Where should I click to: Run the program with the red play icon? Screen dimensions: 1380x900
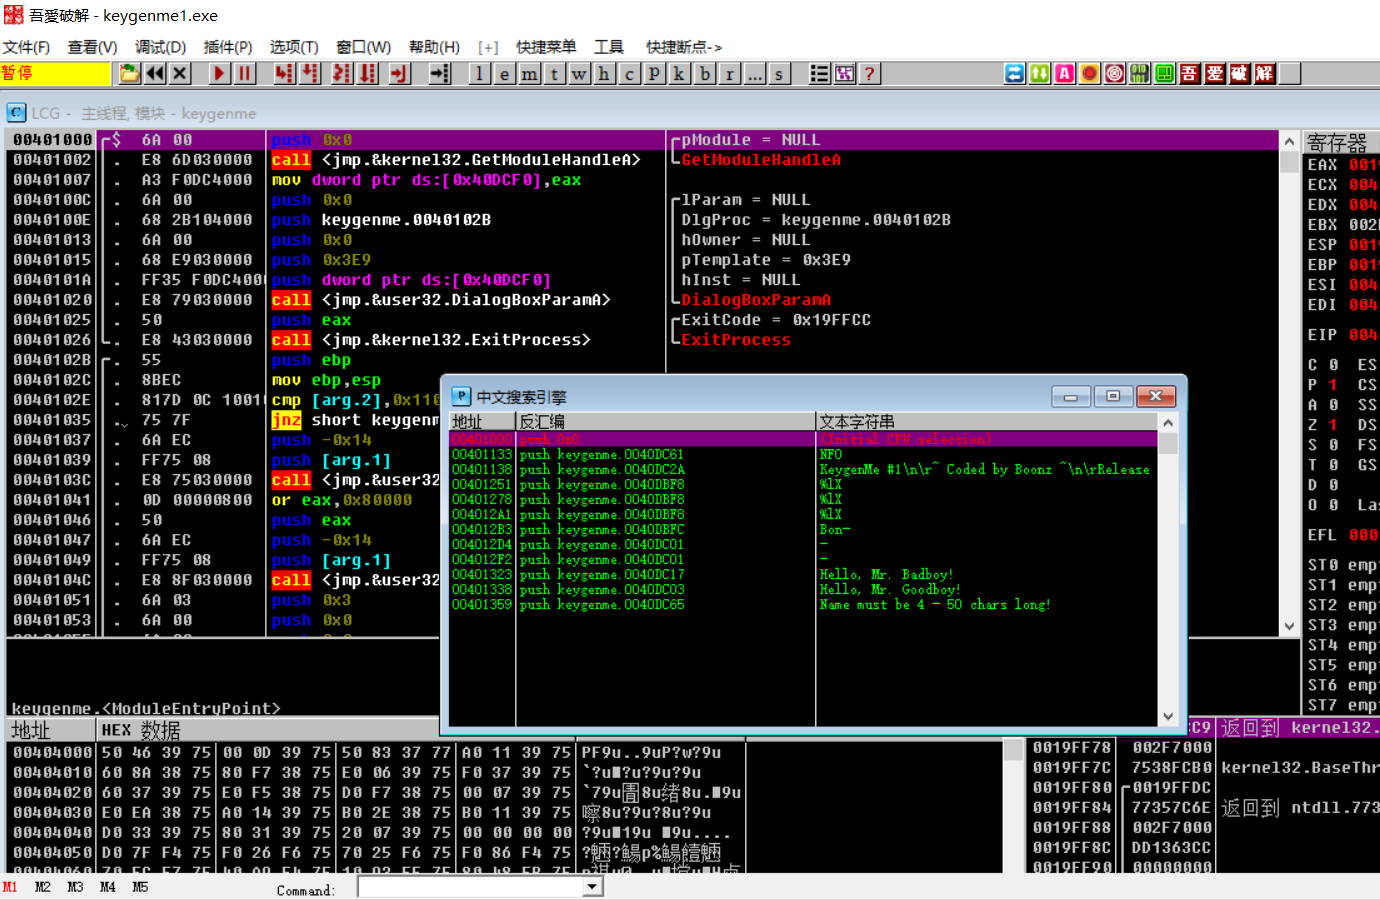219,73
